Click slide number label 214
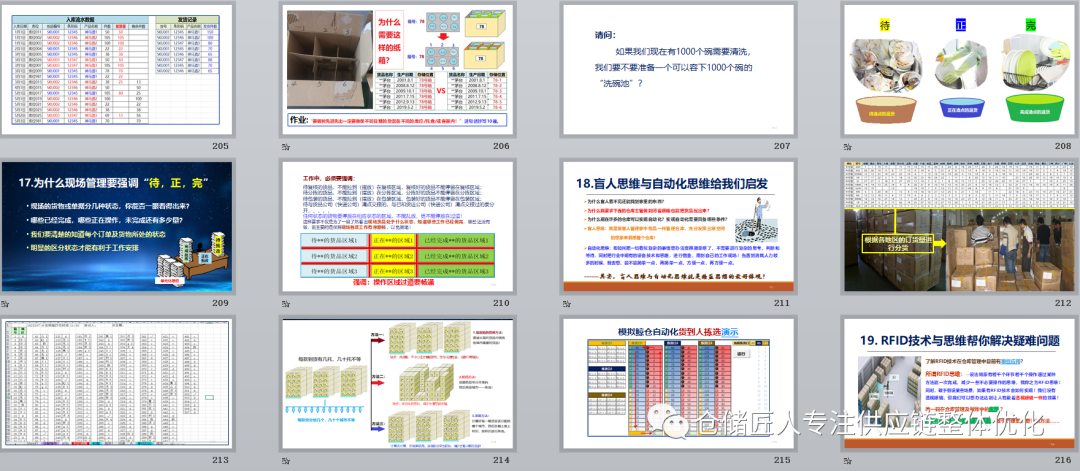Screen dimensions: 1080x471 (501, 460)
